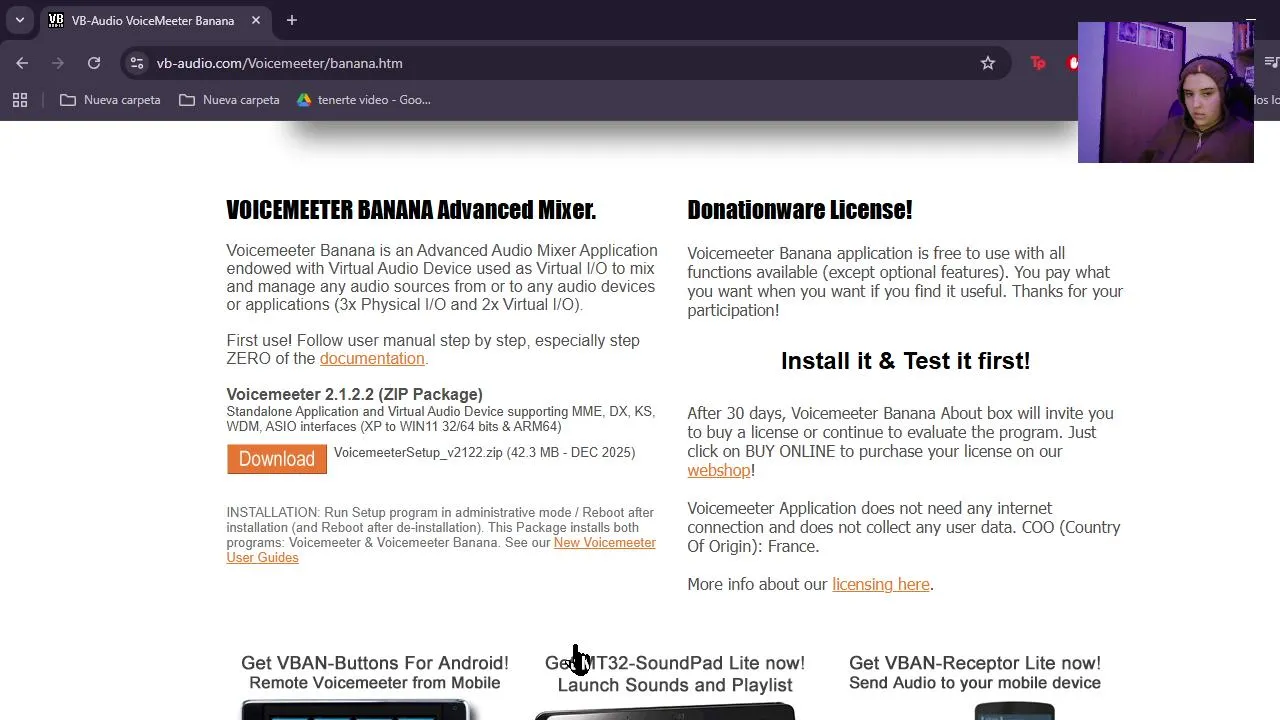Viewport: 1280px width, 720px height.
Task: Open the New Voicemeeter User Guides link
Action: [441, 550]
